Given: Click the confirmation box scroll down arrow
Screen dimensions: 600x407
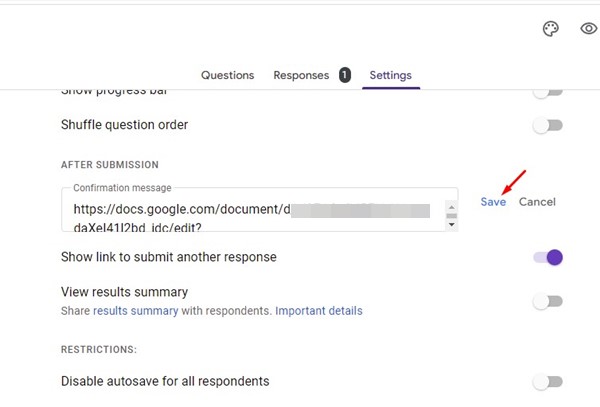Looking at the screenshot, I should point(451,224).
